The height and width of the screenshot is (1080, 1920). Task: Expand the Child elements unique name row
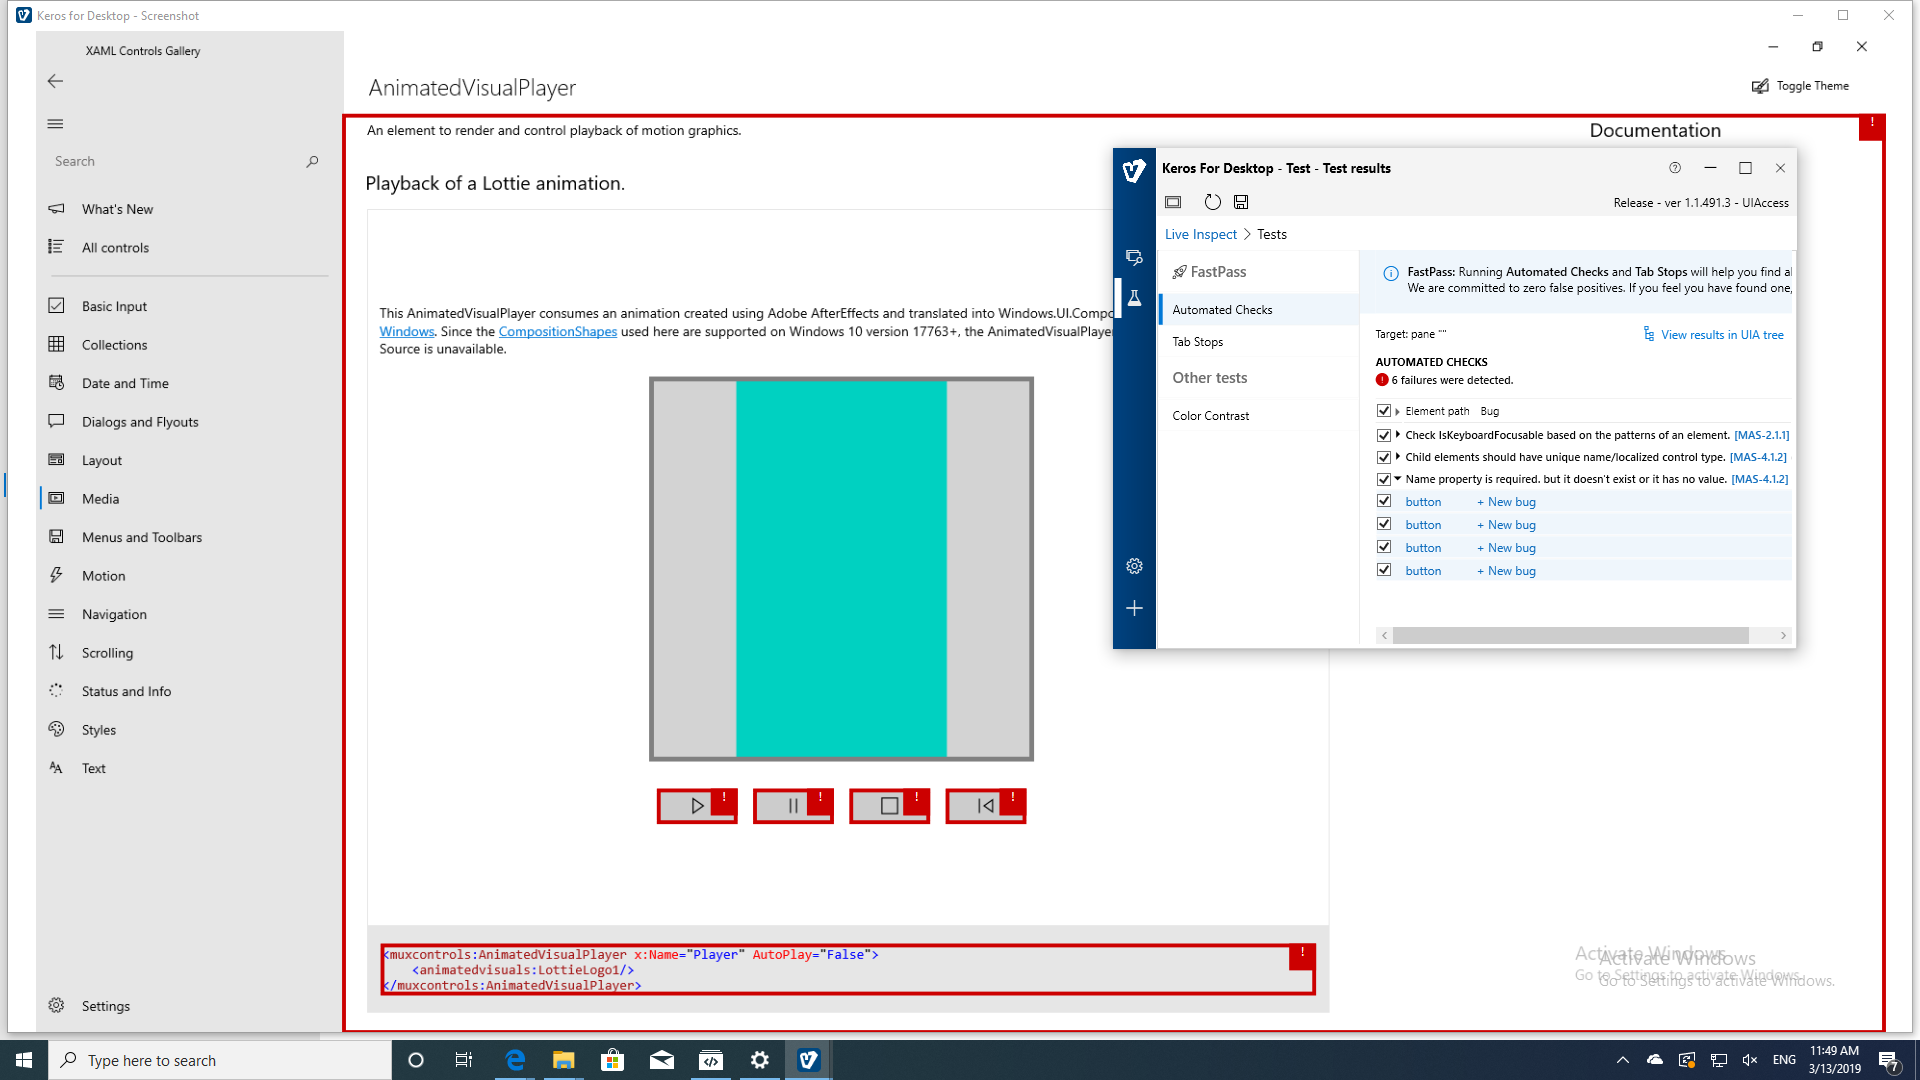click(x=1397, y=457)
